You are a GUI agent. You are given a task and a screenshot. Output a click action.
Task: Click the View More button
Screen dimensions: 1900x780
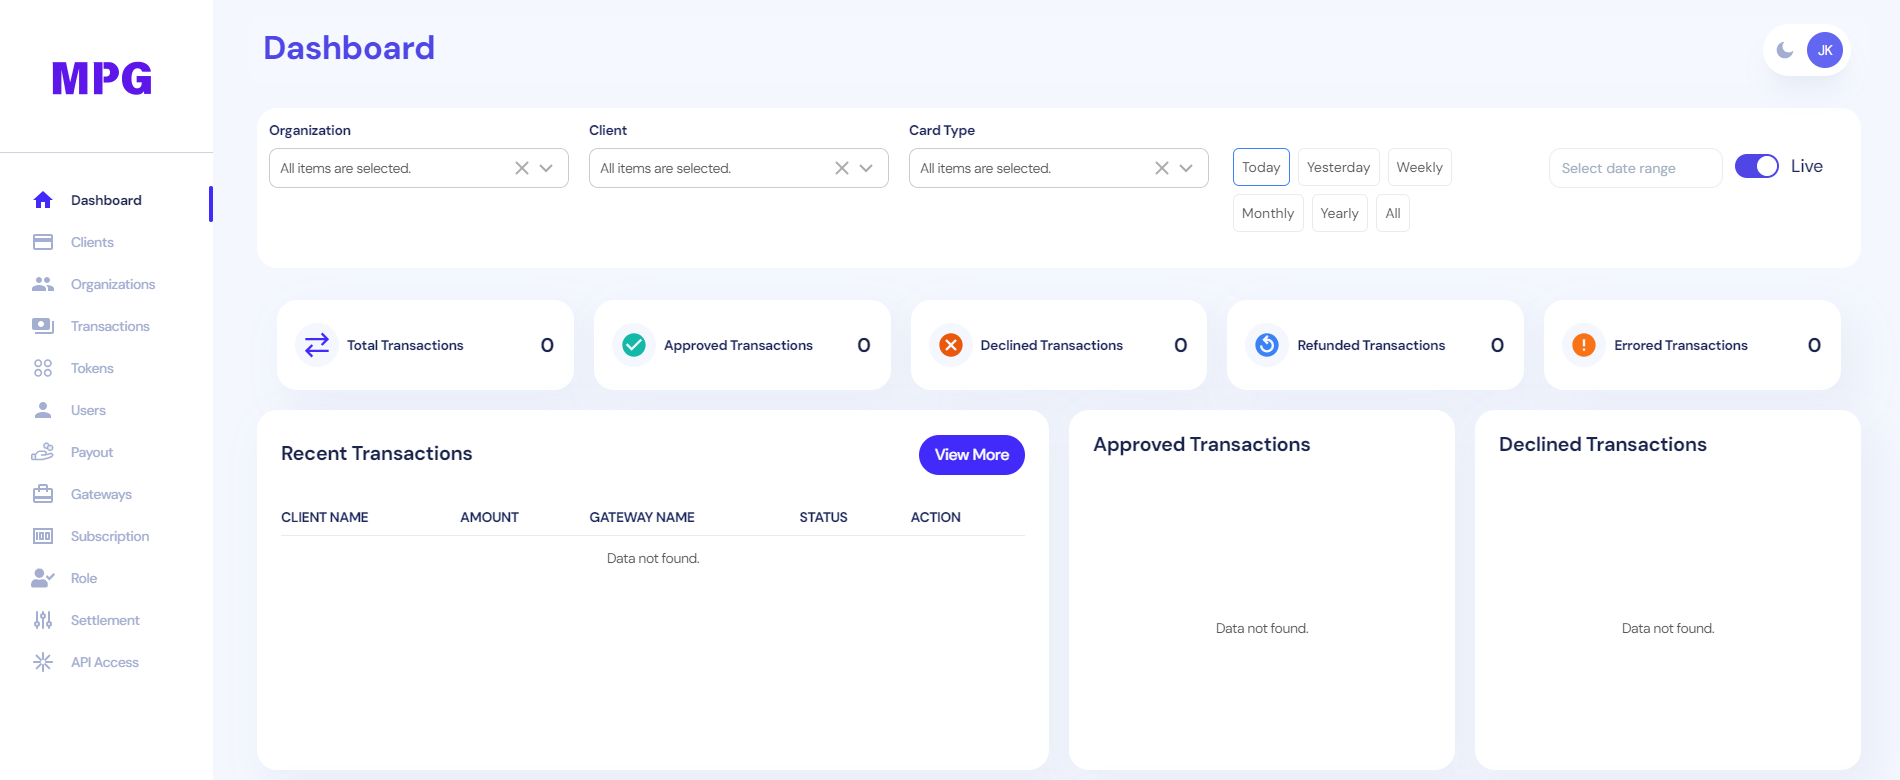point(971,455)
